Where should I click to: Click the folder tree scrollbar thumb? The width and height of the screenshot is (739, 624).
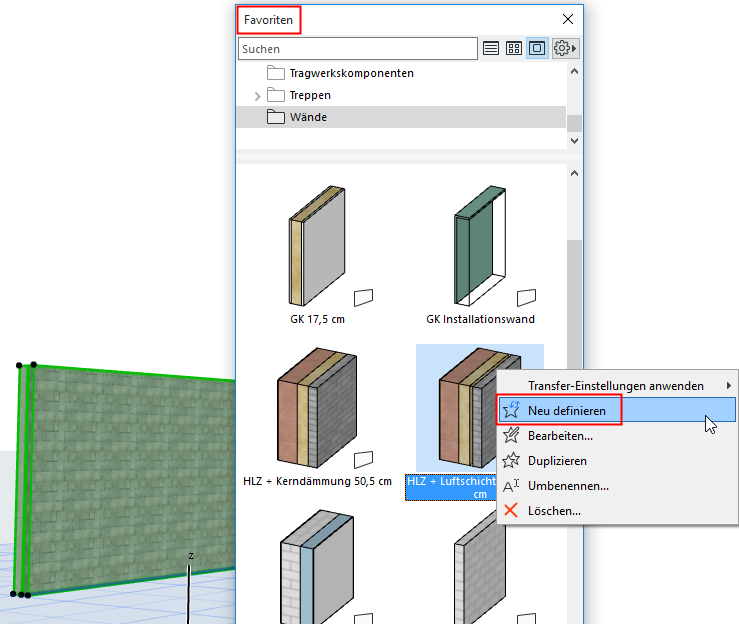click(574, 123)
